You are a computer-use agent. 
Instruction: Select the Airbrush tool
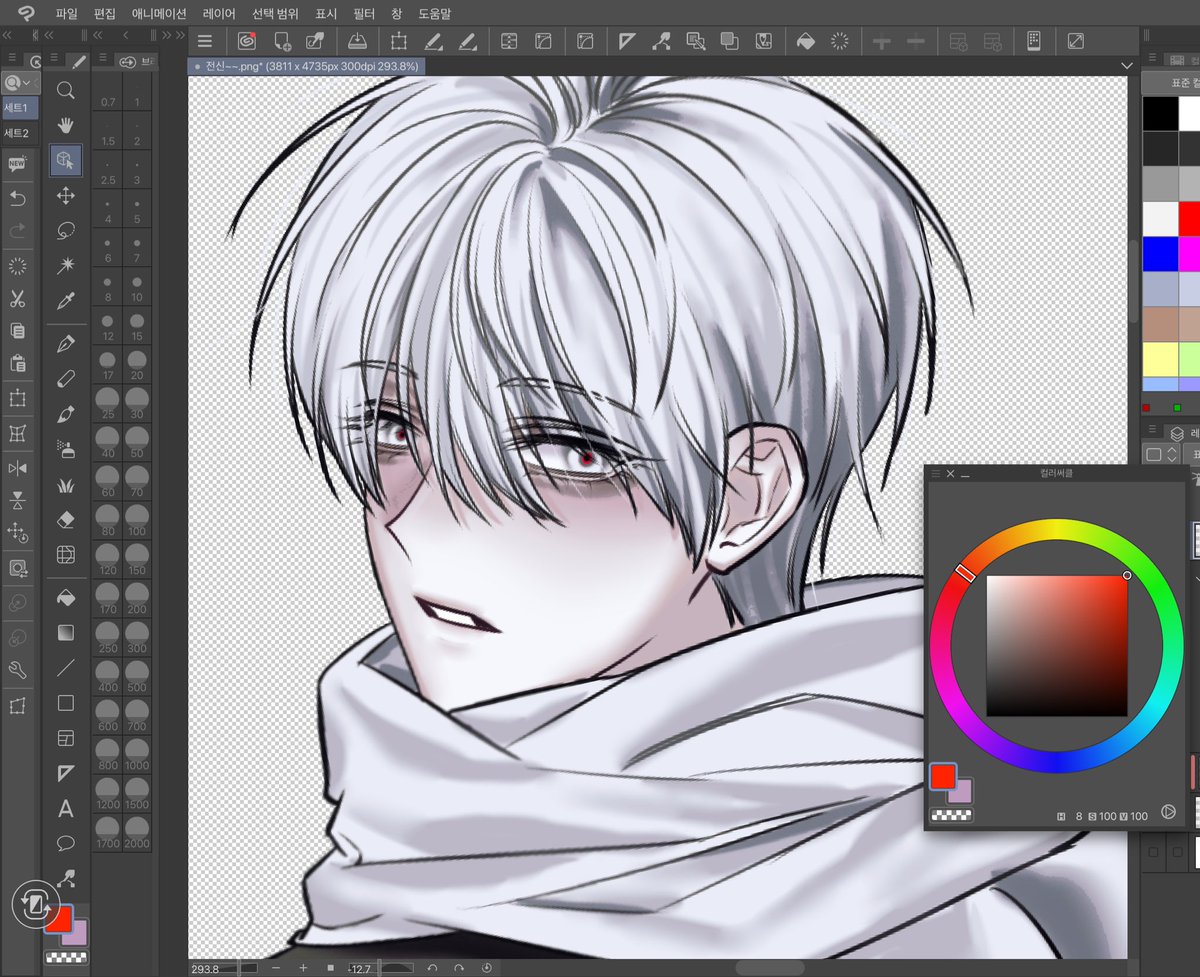pyautogui.click(x=66, y=449)
